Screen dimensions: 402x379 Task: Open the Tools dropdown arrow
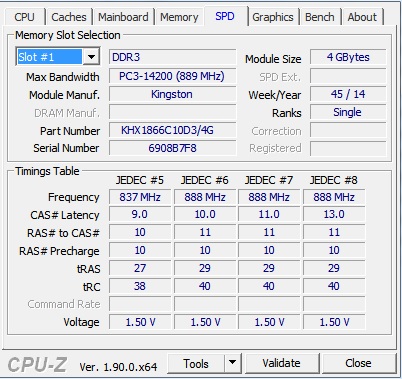pos(233,363)
